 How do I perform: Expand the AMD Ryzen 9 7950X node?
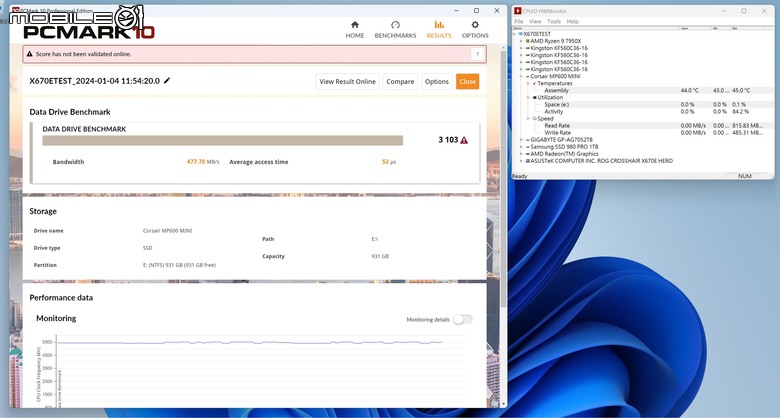pyautogui.click(x=522, y=41)
